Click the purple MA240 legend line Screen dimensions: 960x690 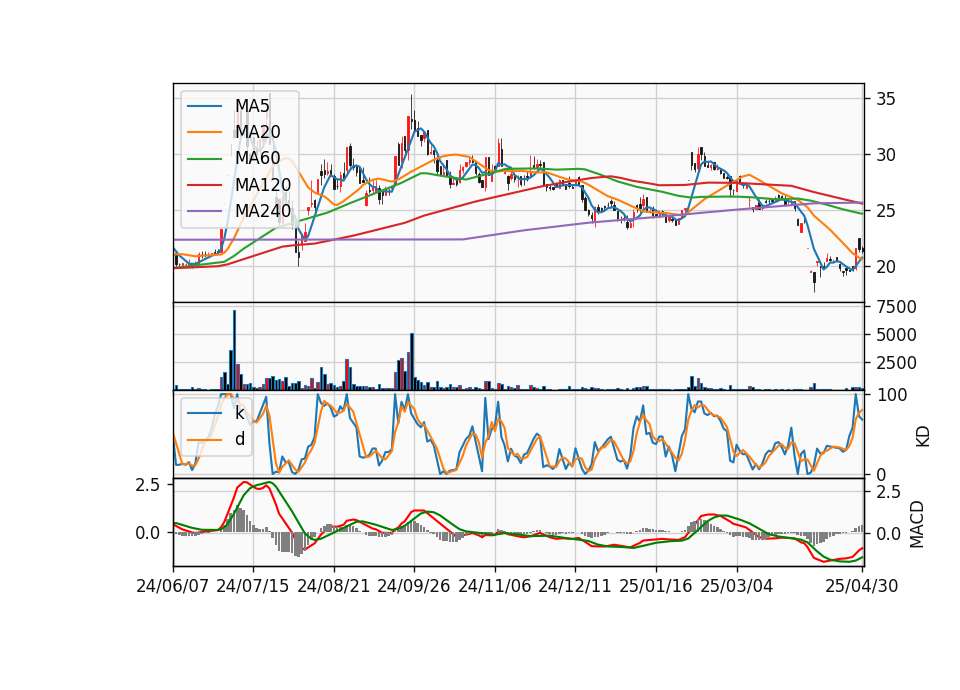pyautogui.click(x=204, y=211)
